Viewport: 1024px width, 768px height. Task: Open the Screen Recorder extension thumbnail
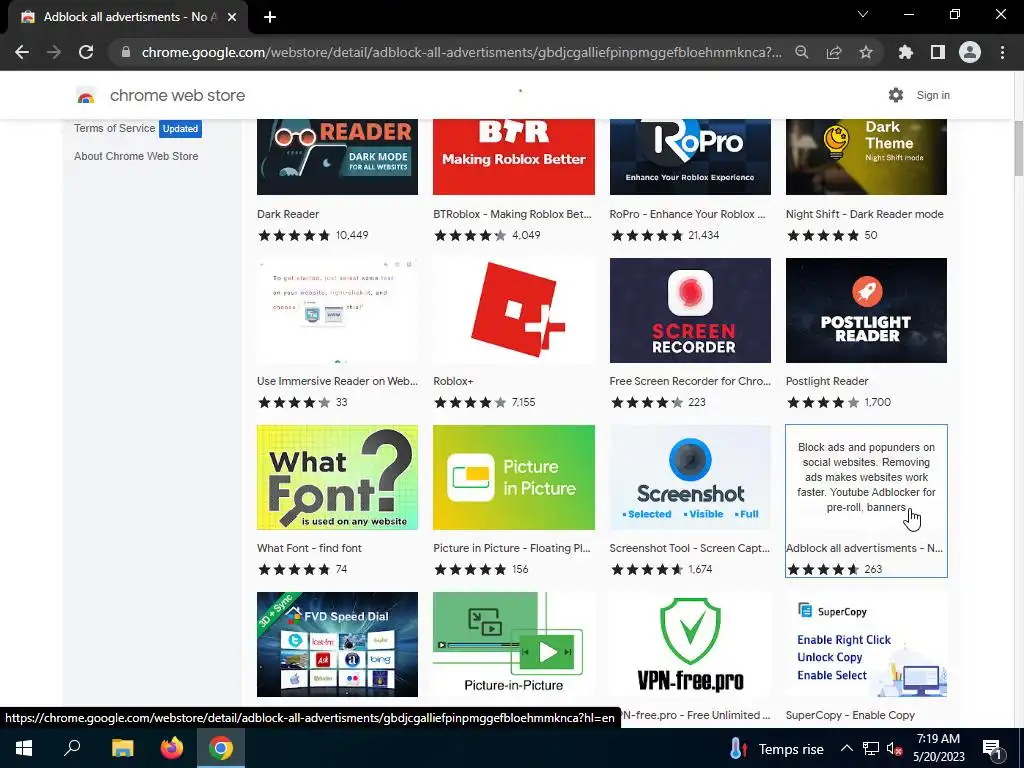coord(690,310)
